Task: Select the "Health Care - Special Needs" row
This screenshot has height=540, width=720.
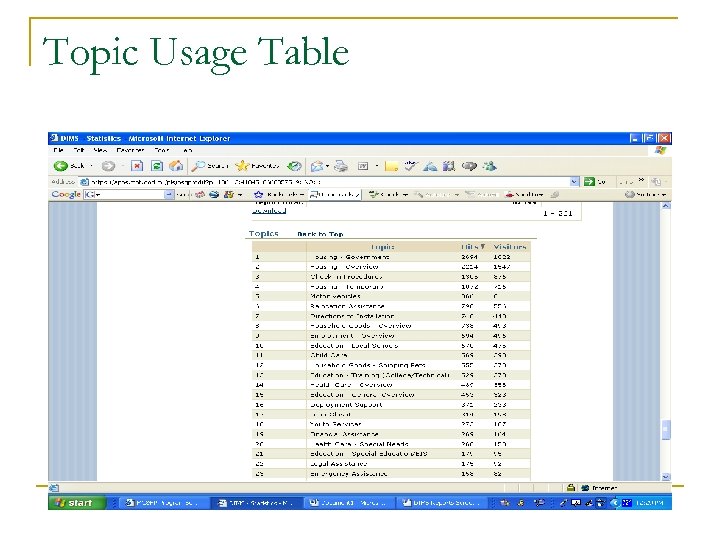Action: tap(391, 444)
